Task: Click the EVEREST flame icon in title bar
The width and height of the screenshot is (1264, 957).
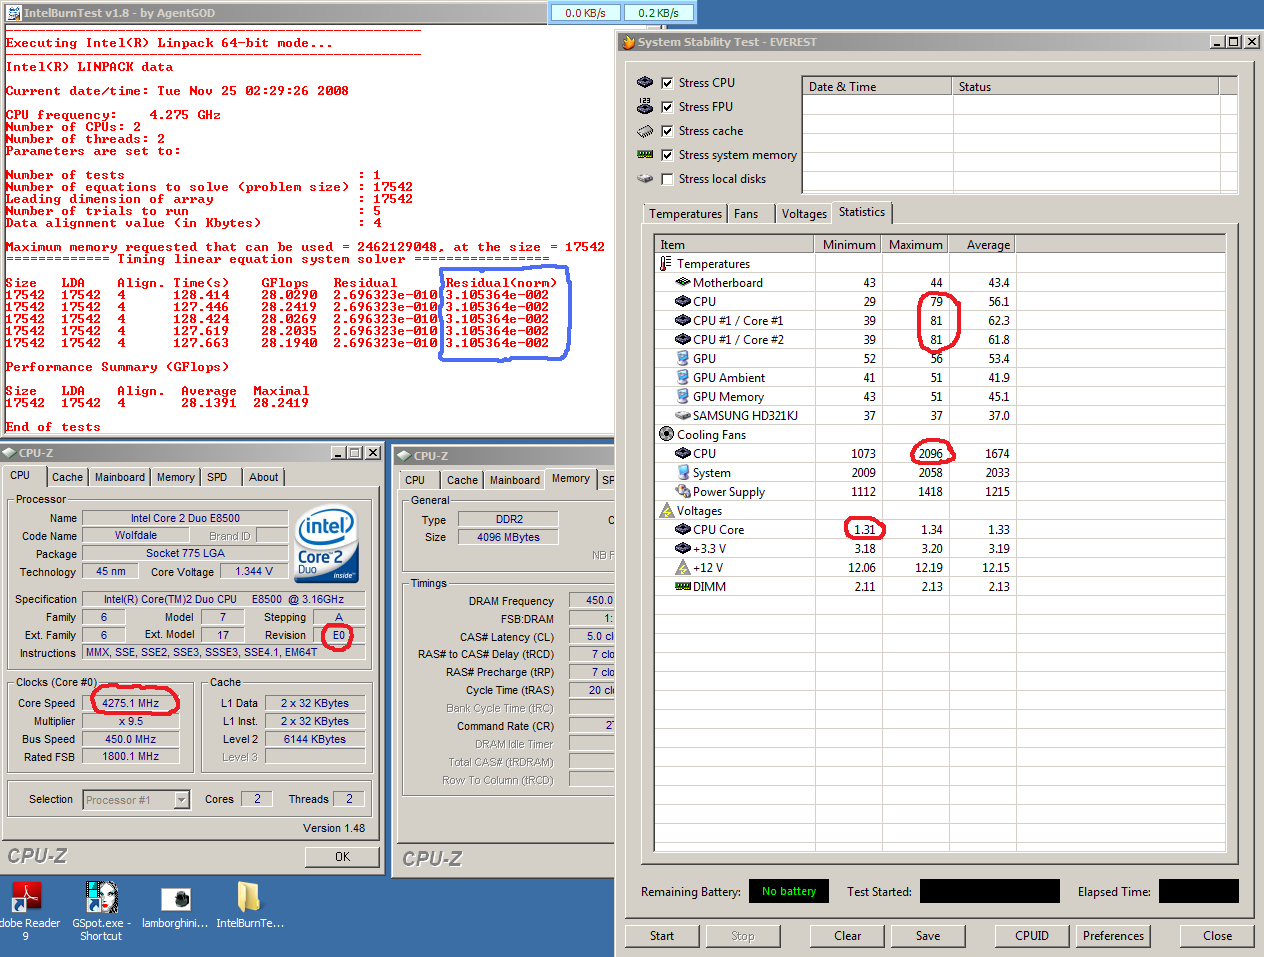Action: [628, 42]
